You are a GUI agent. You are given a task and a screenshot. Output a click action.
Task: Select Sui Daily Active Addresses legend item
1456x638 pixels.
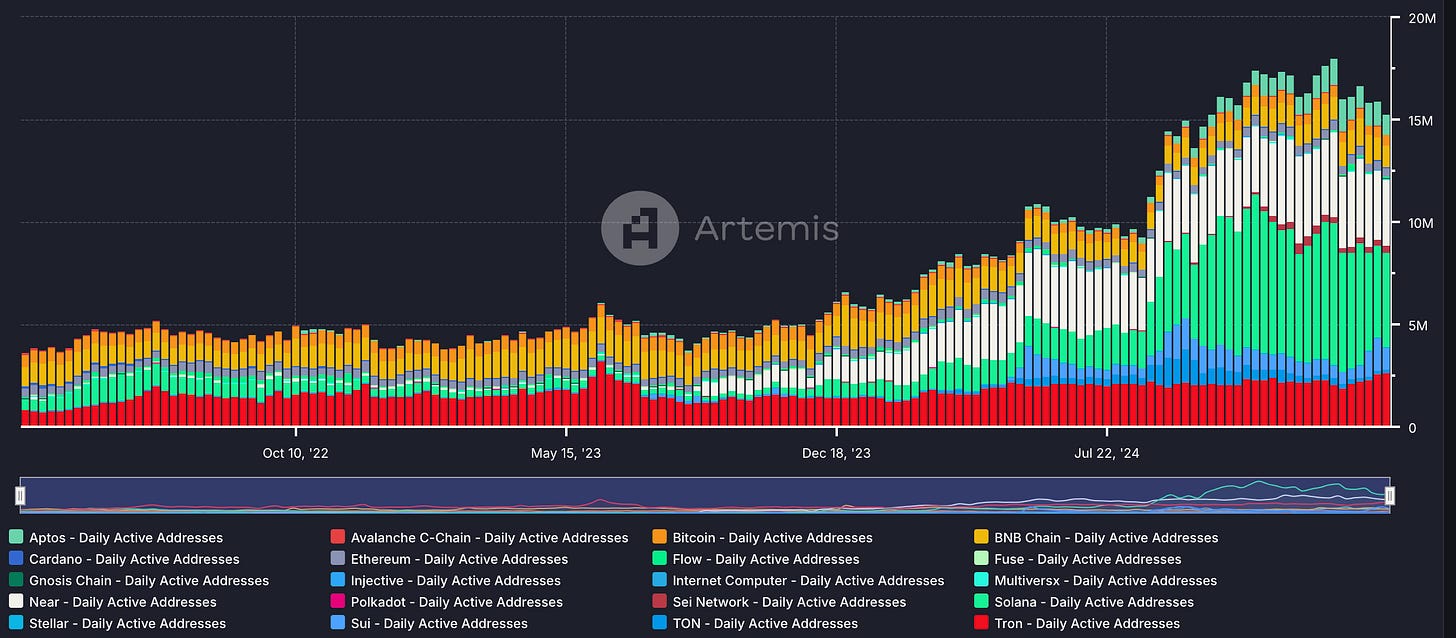coord(429,623)
